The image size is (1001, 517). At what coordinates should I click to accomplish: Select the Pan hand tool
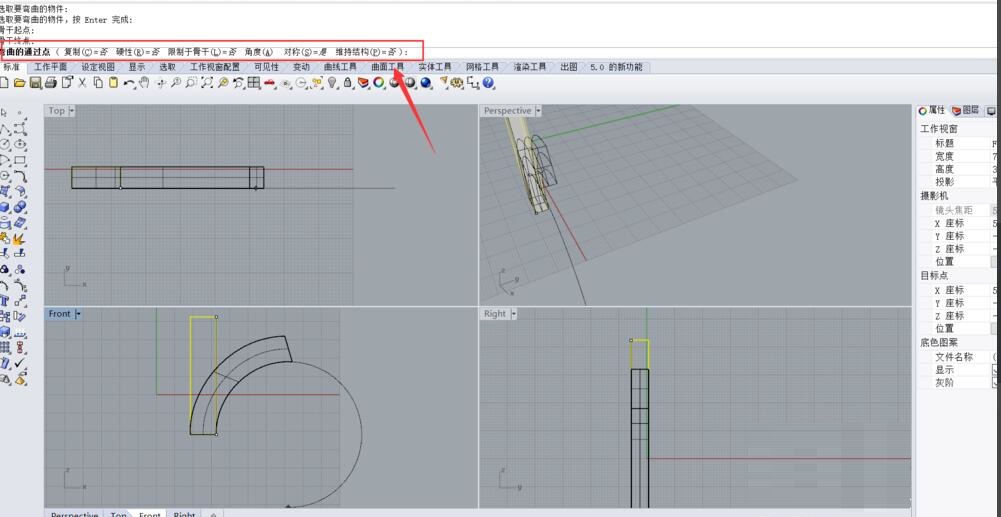[x=144, y=83]
